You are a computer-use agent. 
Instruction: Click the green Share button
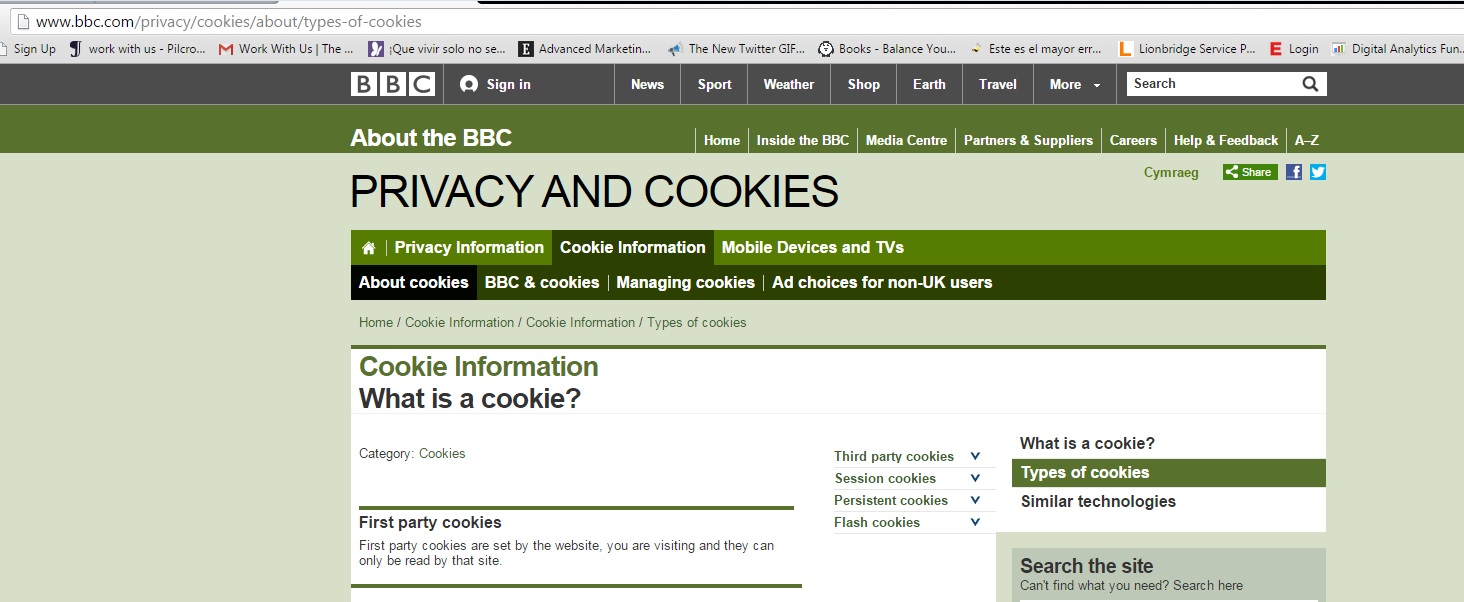coord(1250,172)
